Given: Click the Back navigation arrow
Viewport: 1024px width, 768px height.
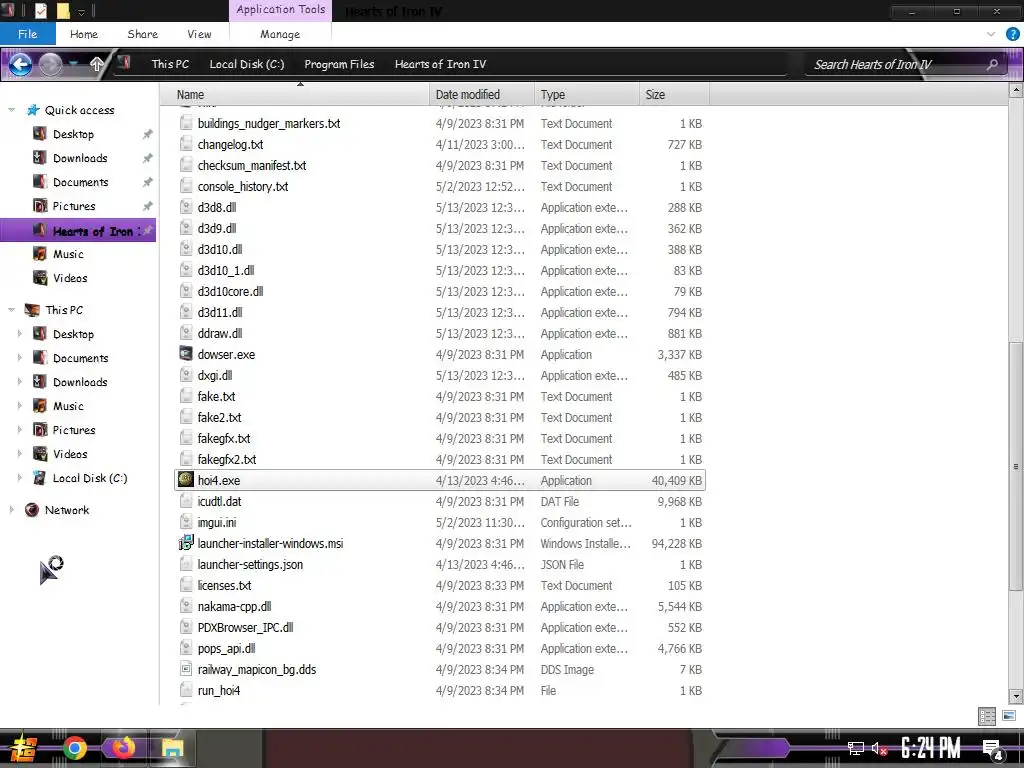Looking at the screenshot, I should point(20,64).
